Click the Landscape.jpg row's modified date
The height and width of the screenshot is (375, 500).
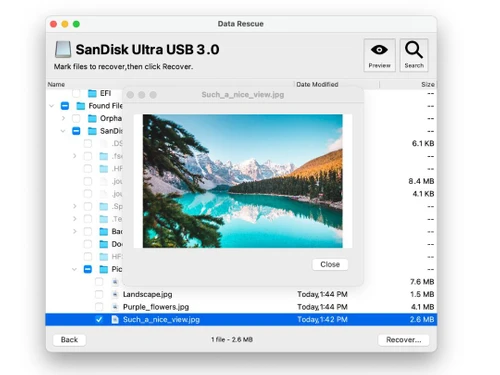click(x=322, y=294)
